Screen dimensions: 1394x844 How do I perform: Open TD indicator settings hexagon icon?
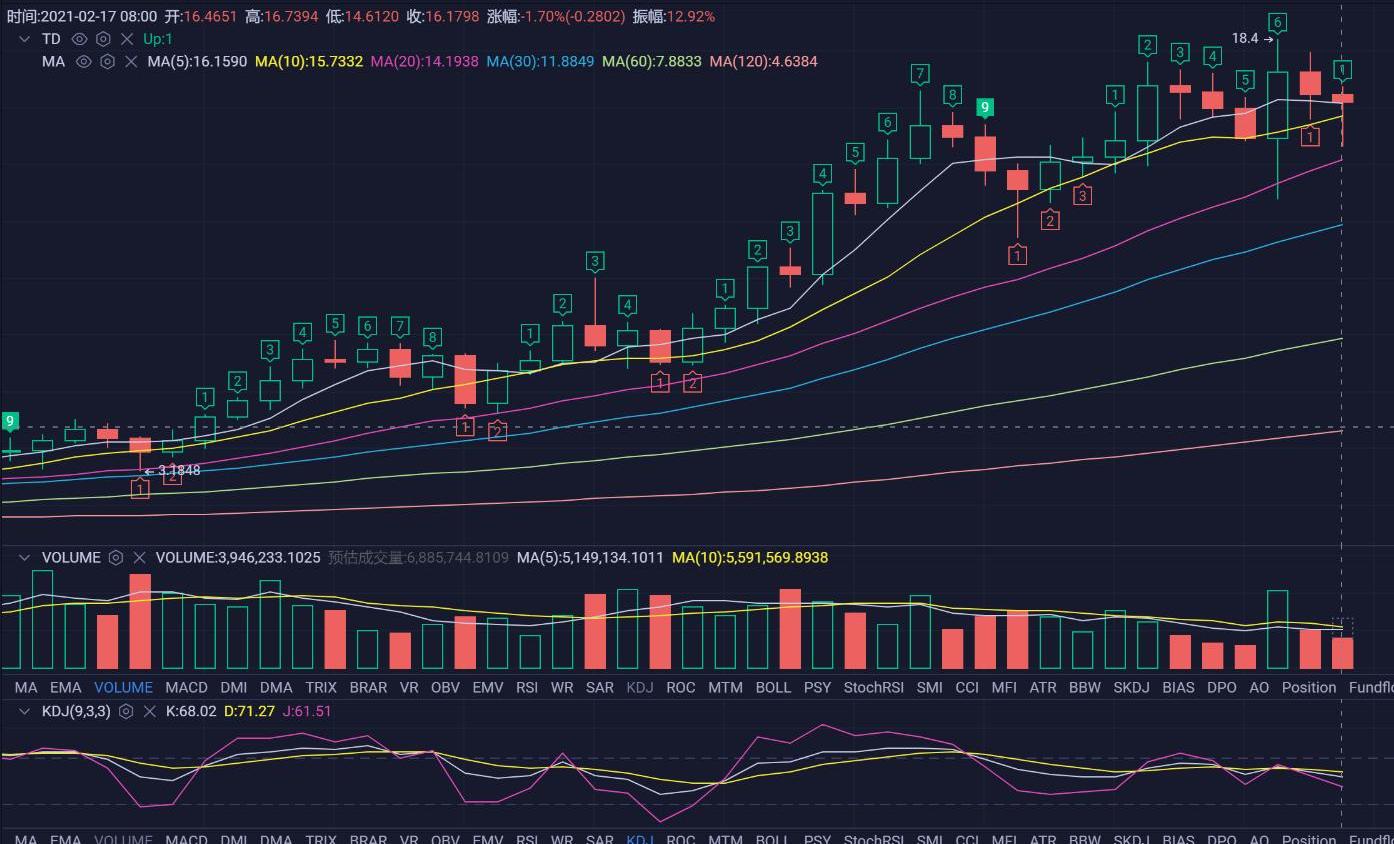103,39
